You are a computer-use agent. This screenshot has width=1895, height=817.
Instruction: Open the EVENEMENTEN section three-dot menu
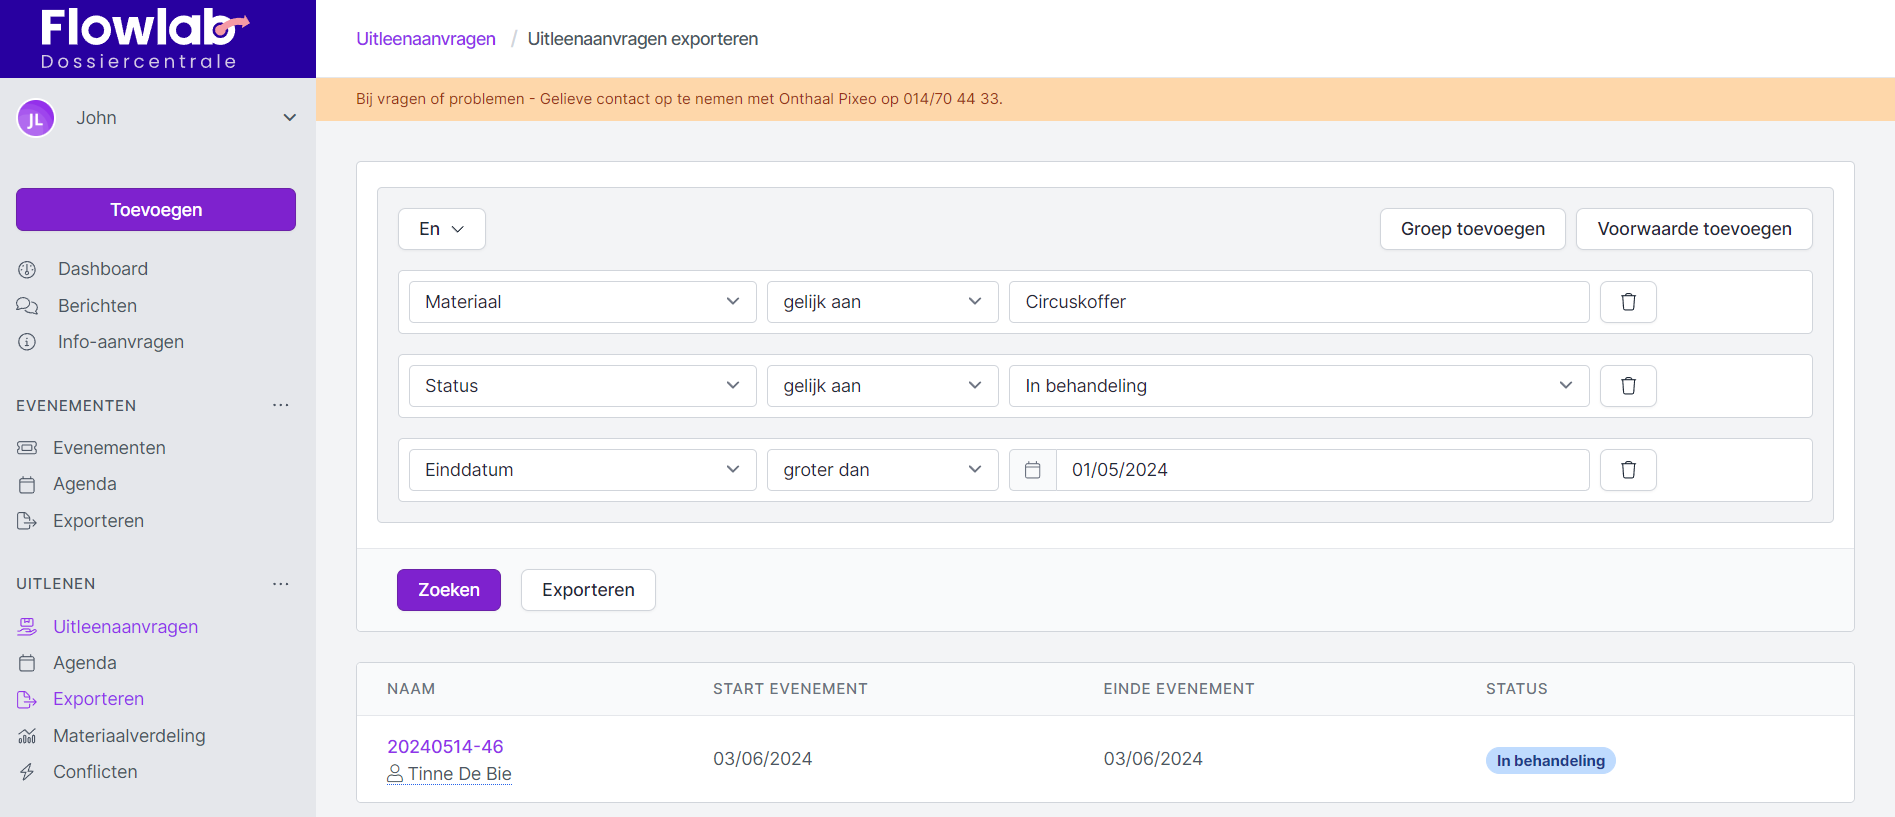point(281,405)
